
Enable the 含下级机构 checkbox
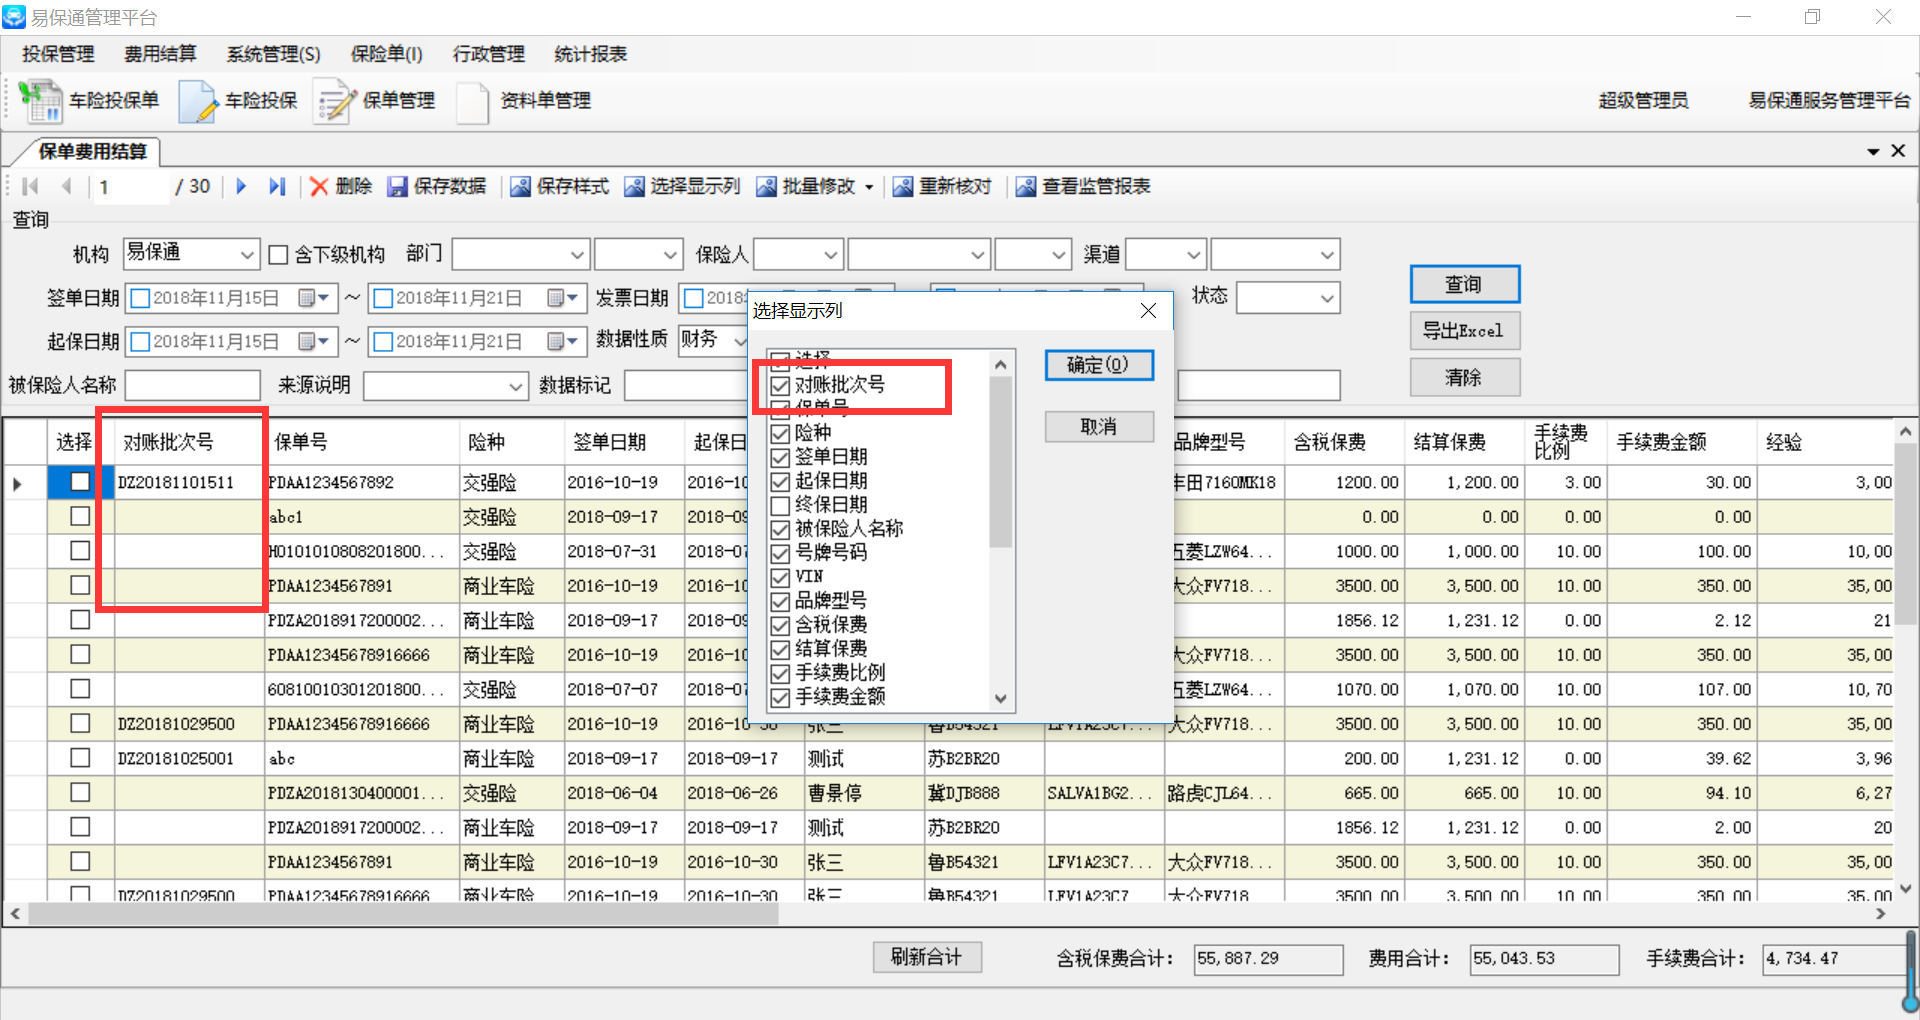click(x=279, y=255)
